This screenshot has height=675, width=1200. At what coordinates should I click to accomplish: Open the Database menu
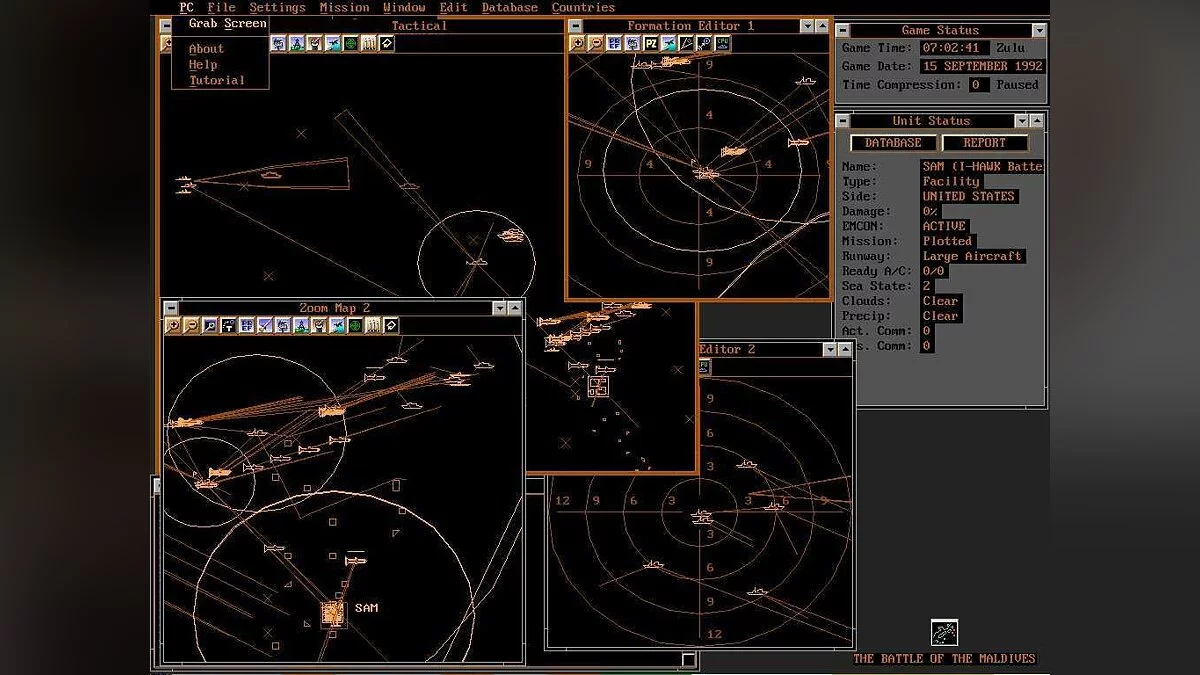509,7
